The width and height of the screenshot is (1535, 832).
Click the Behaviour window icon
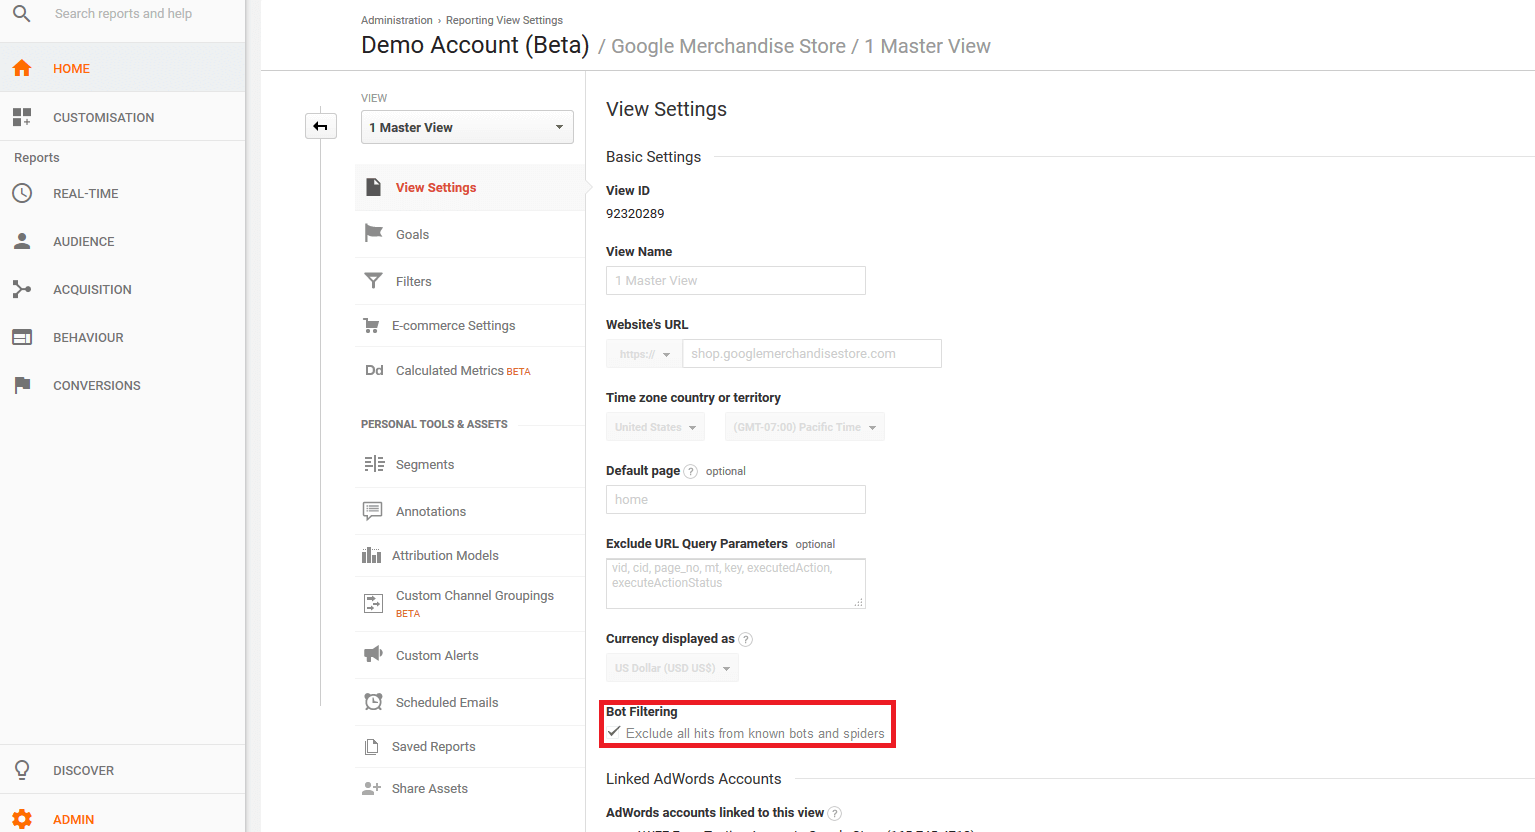click(22, 337)
